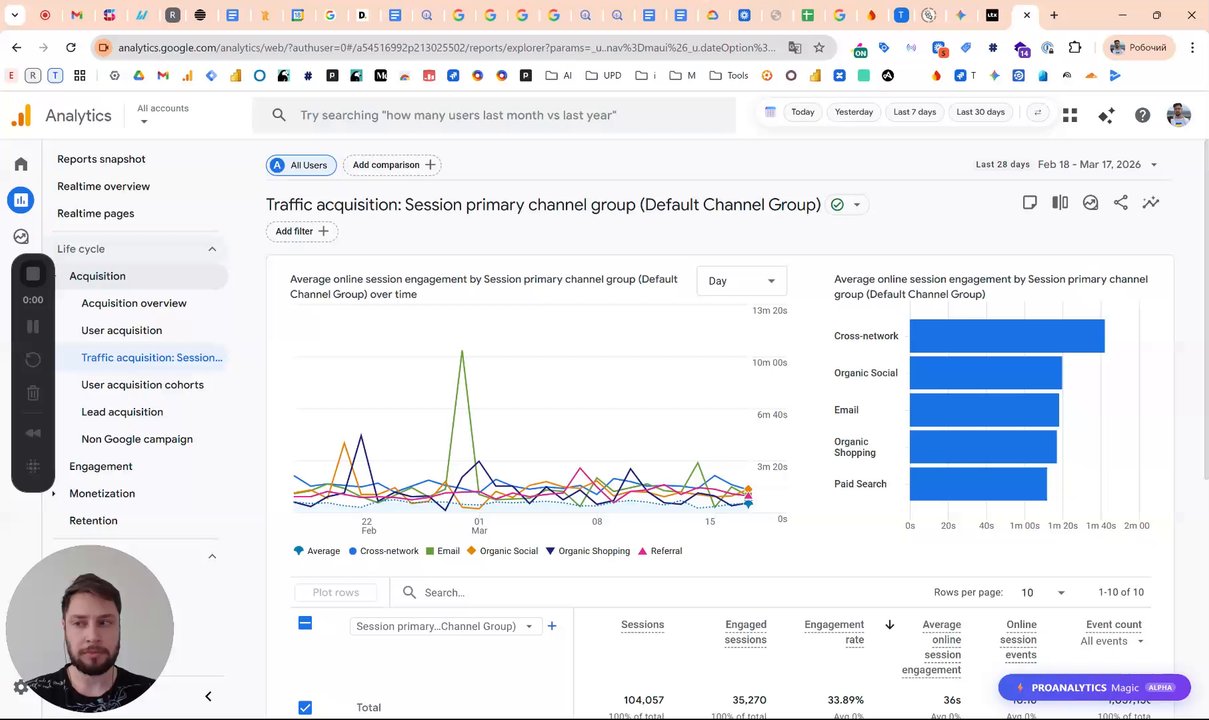Open Rows per page dropdown
The width and height of the screenshot is (1209, 720).
click(1043, 593)
